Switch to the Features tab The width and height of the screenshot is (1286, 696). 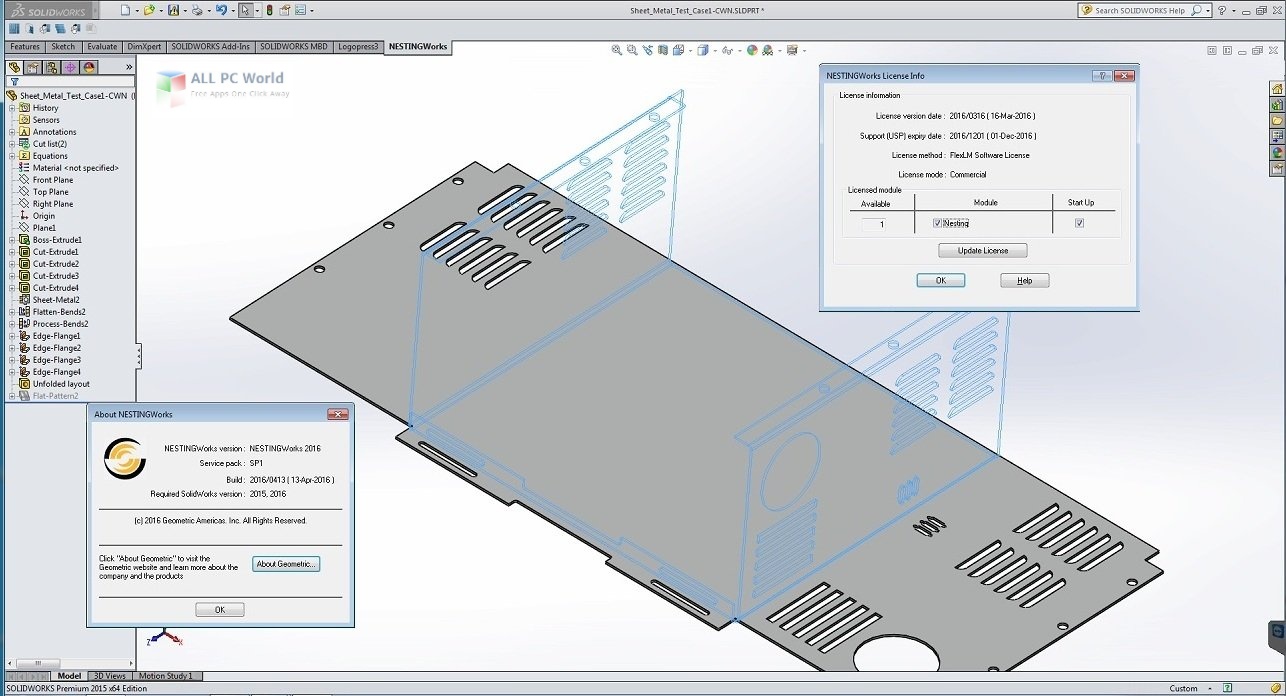tap(25, 46)
